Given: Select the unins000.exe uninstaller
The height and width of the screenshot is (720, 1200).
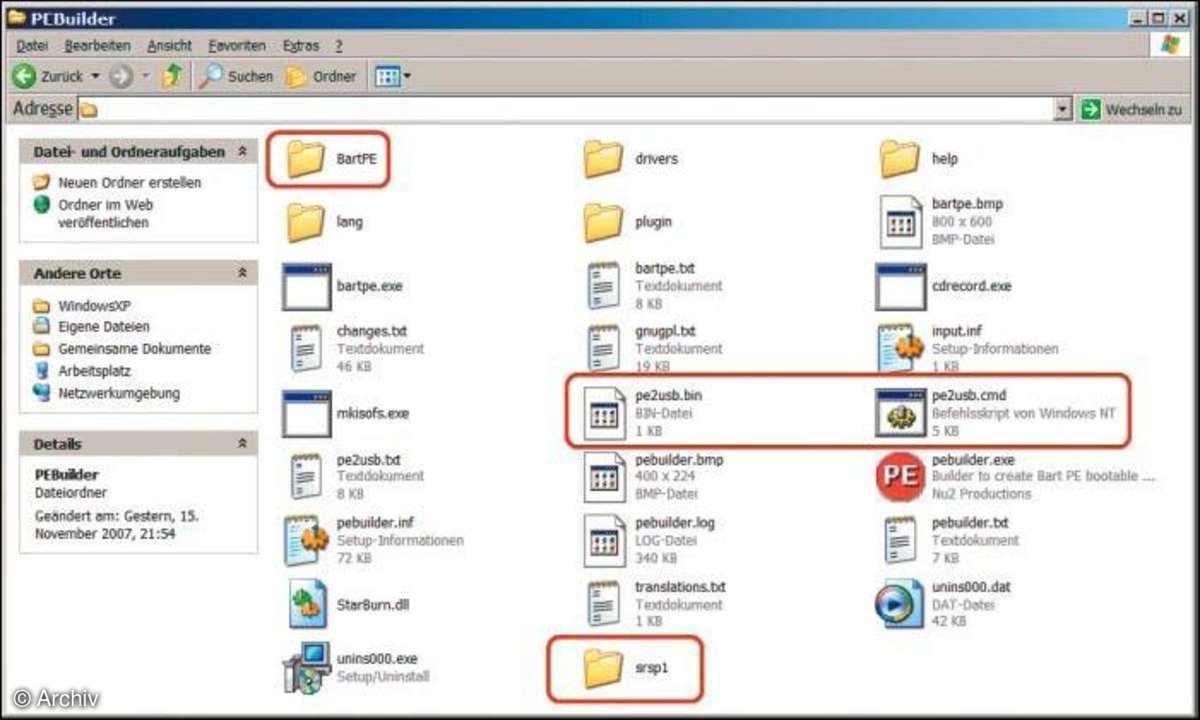Looking at the screenshot, I should [358, 668].
